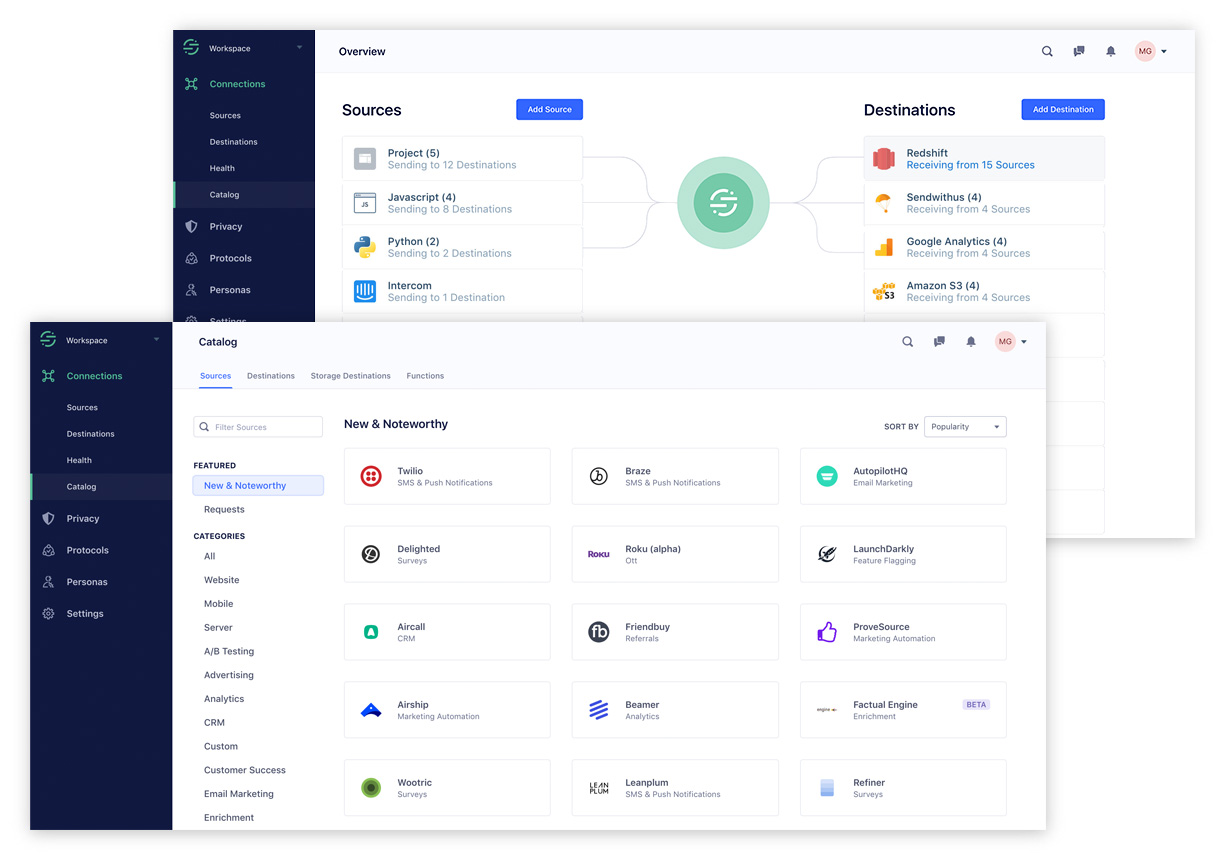1224x858 pixels.
Task: Open the Project (5) source row
Action: tap(462, 158)
